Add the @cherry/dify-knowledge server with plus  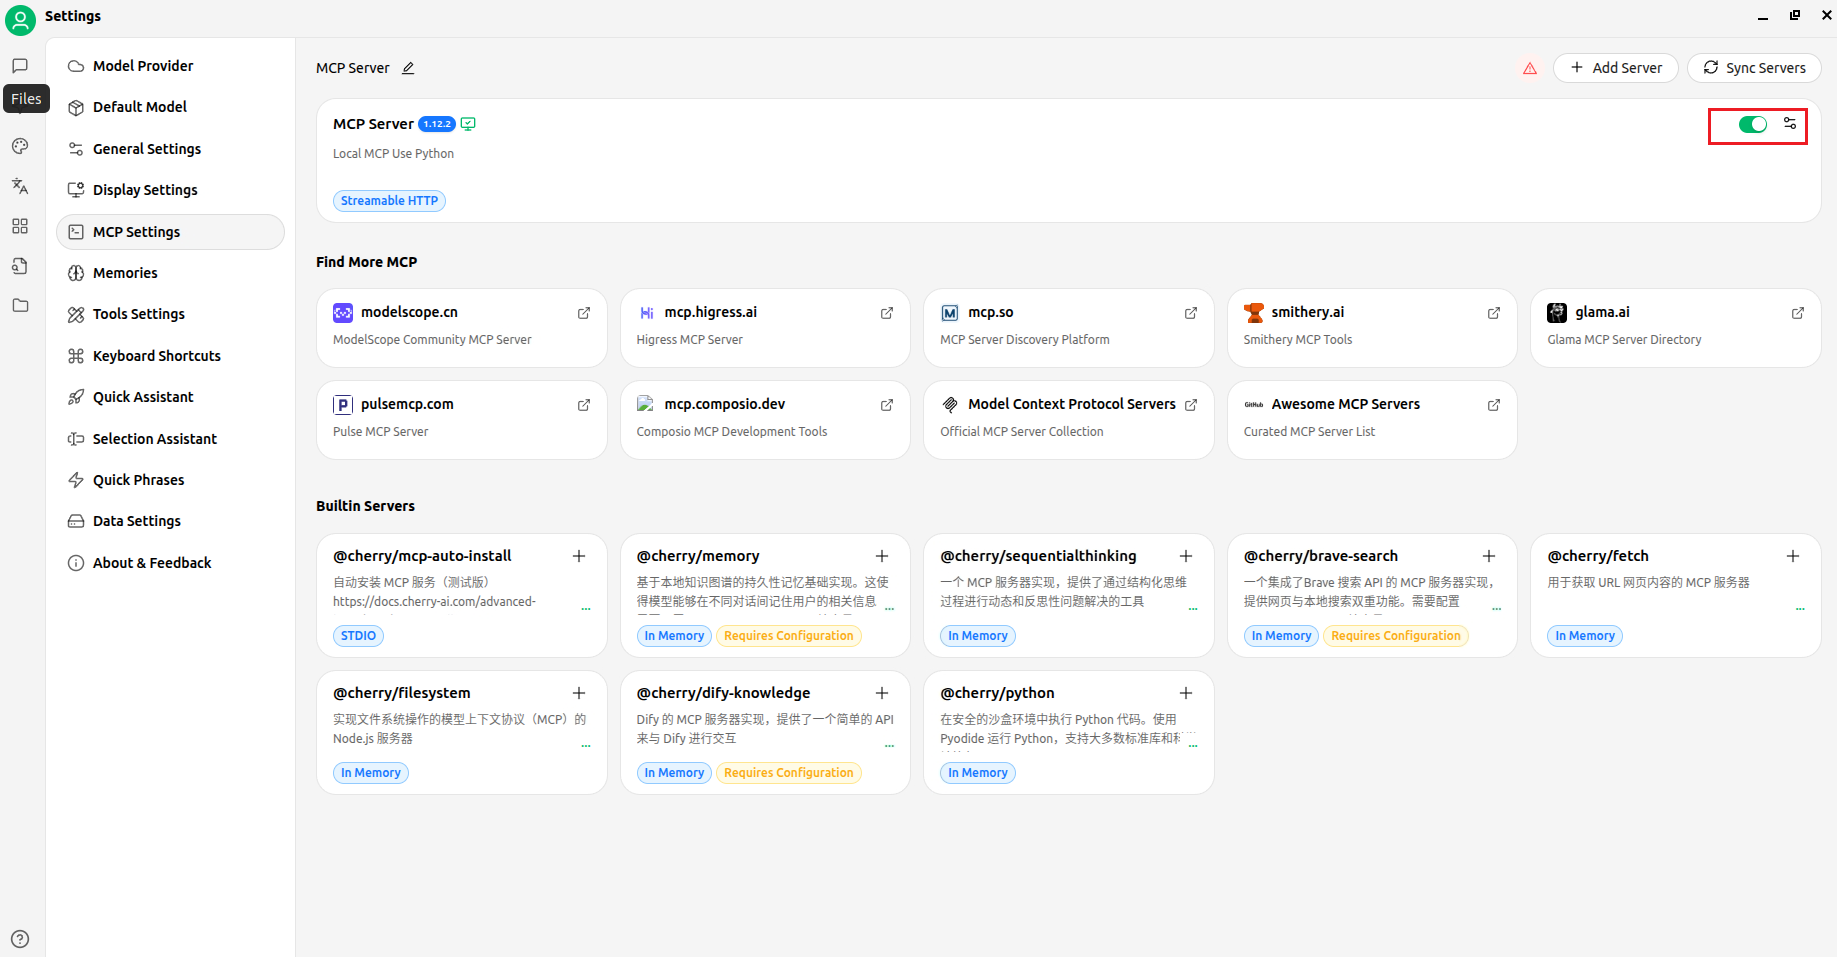click(x=882, y=693)
